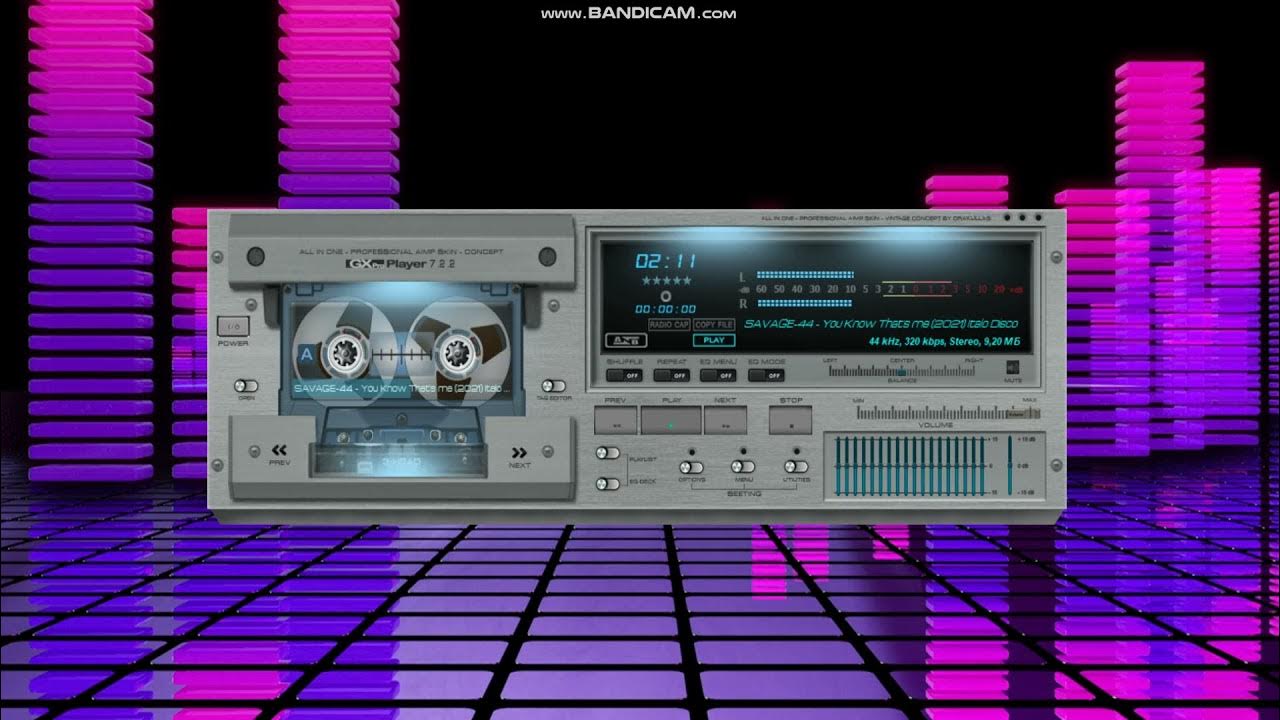Click the MUTE speaker icon
The width and height of the screenshot is (1280, 720).
tap(1012, 368)
